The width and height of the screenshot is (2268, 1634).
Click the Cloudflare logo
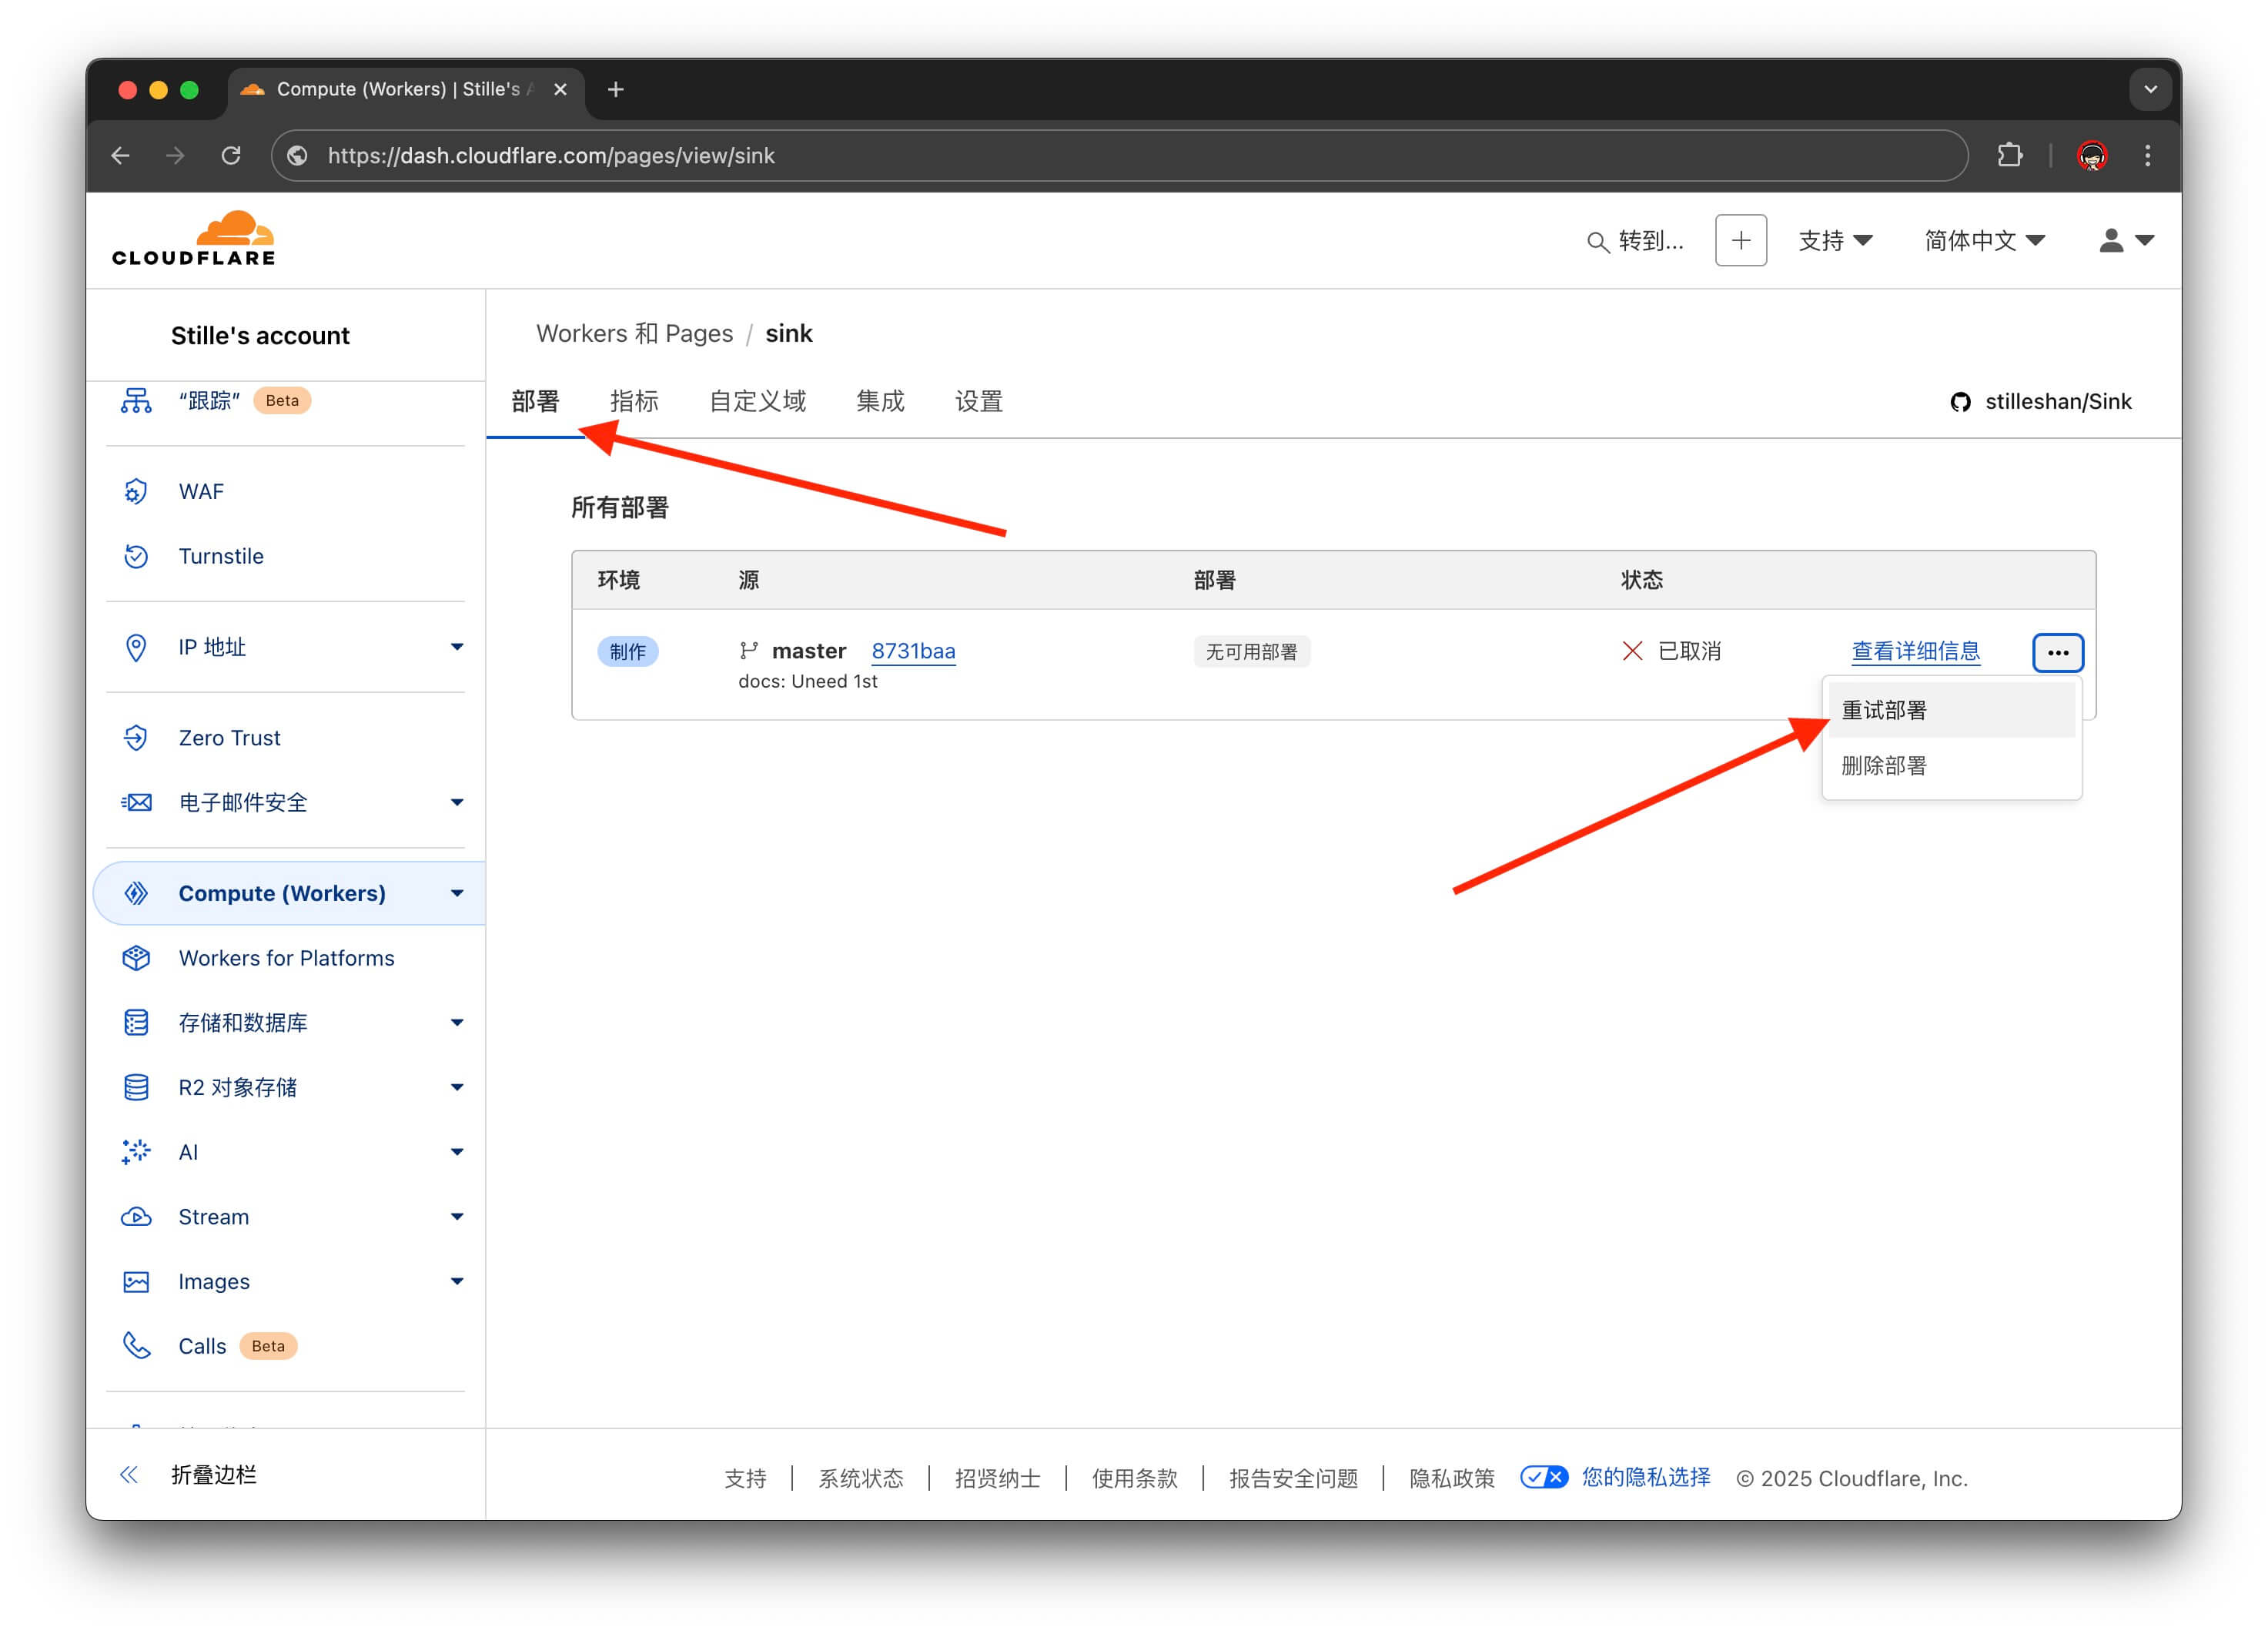pos(193,238)
